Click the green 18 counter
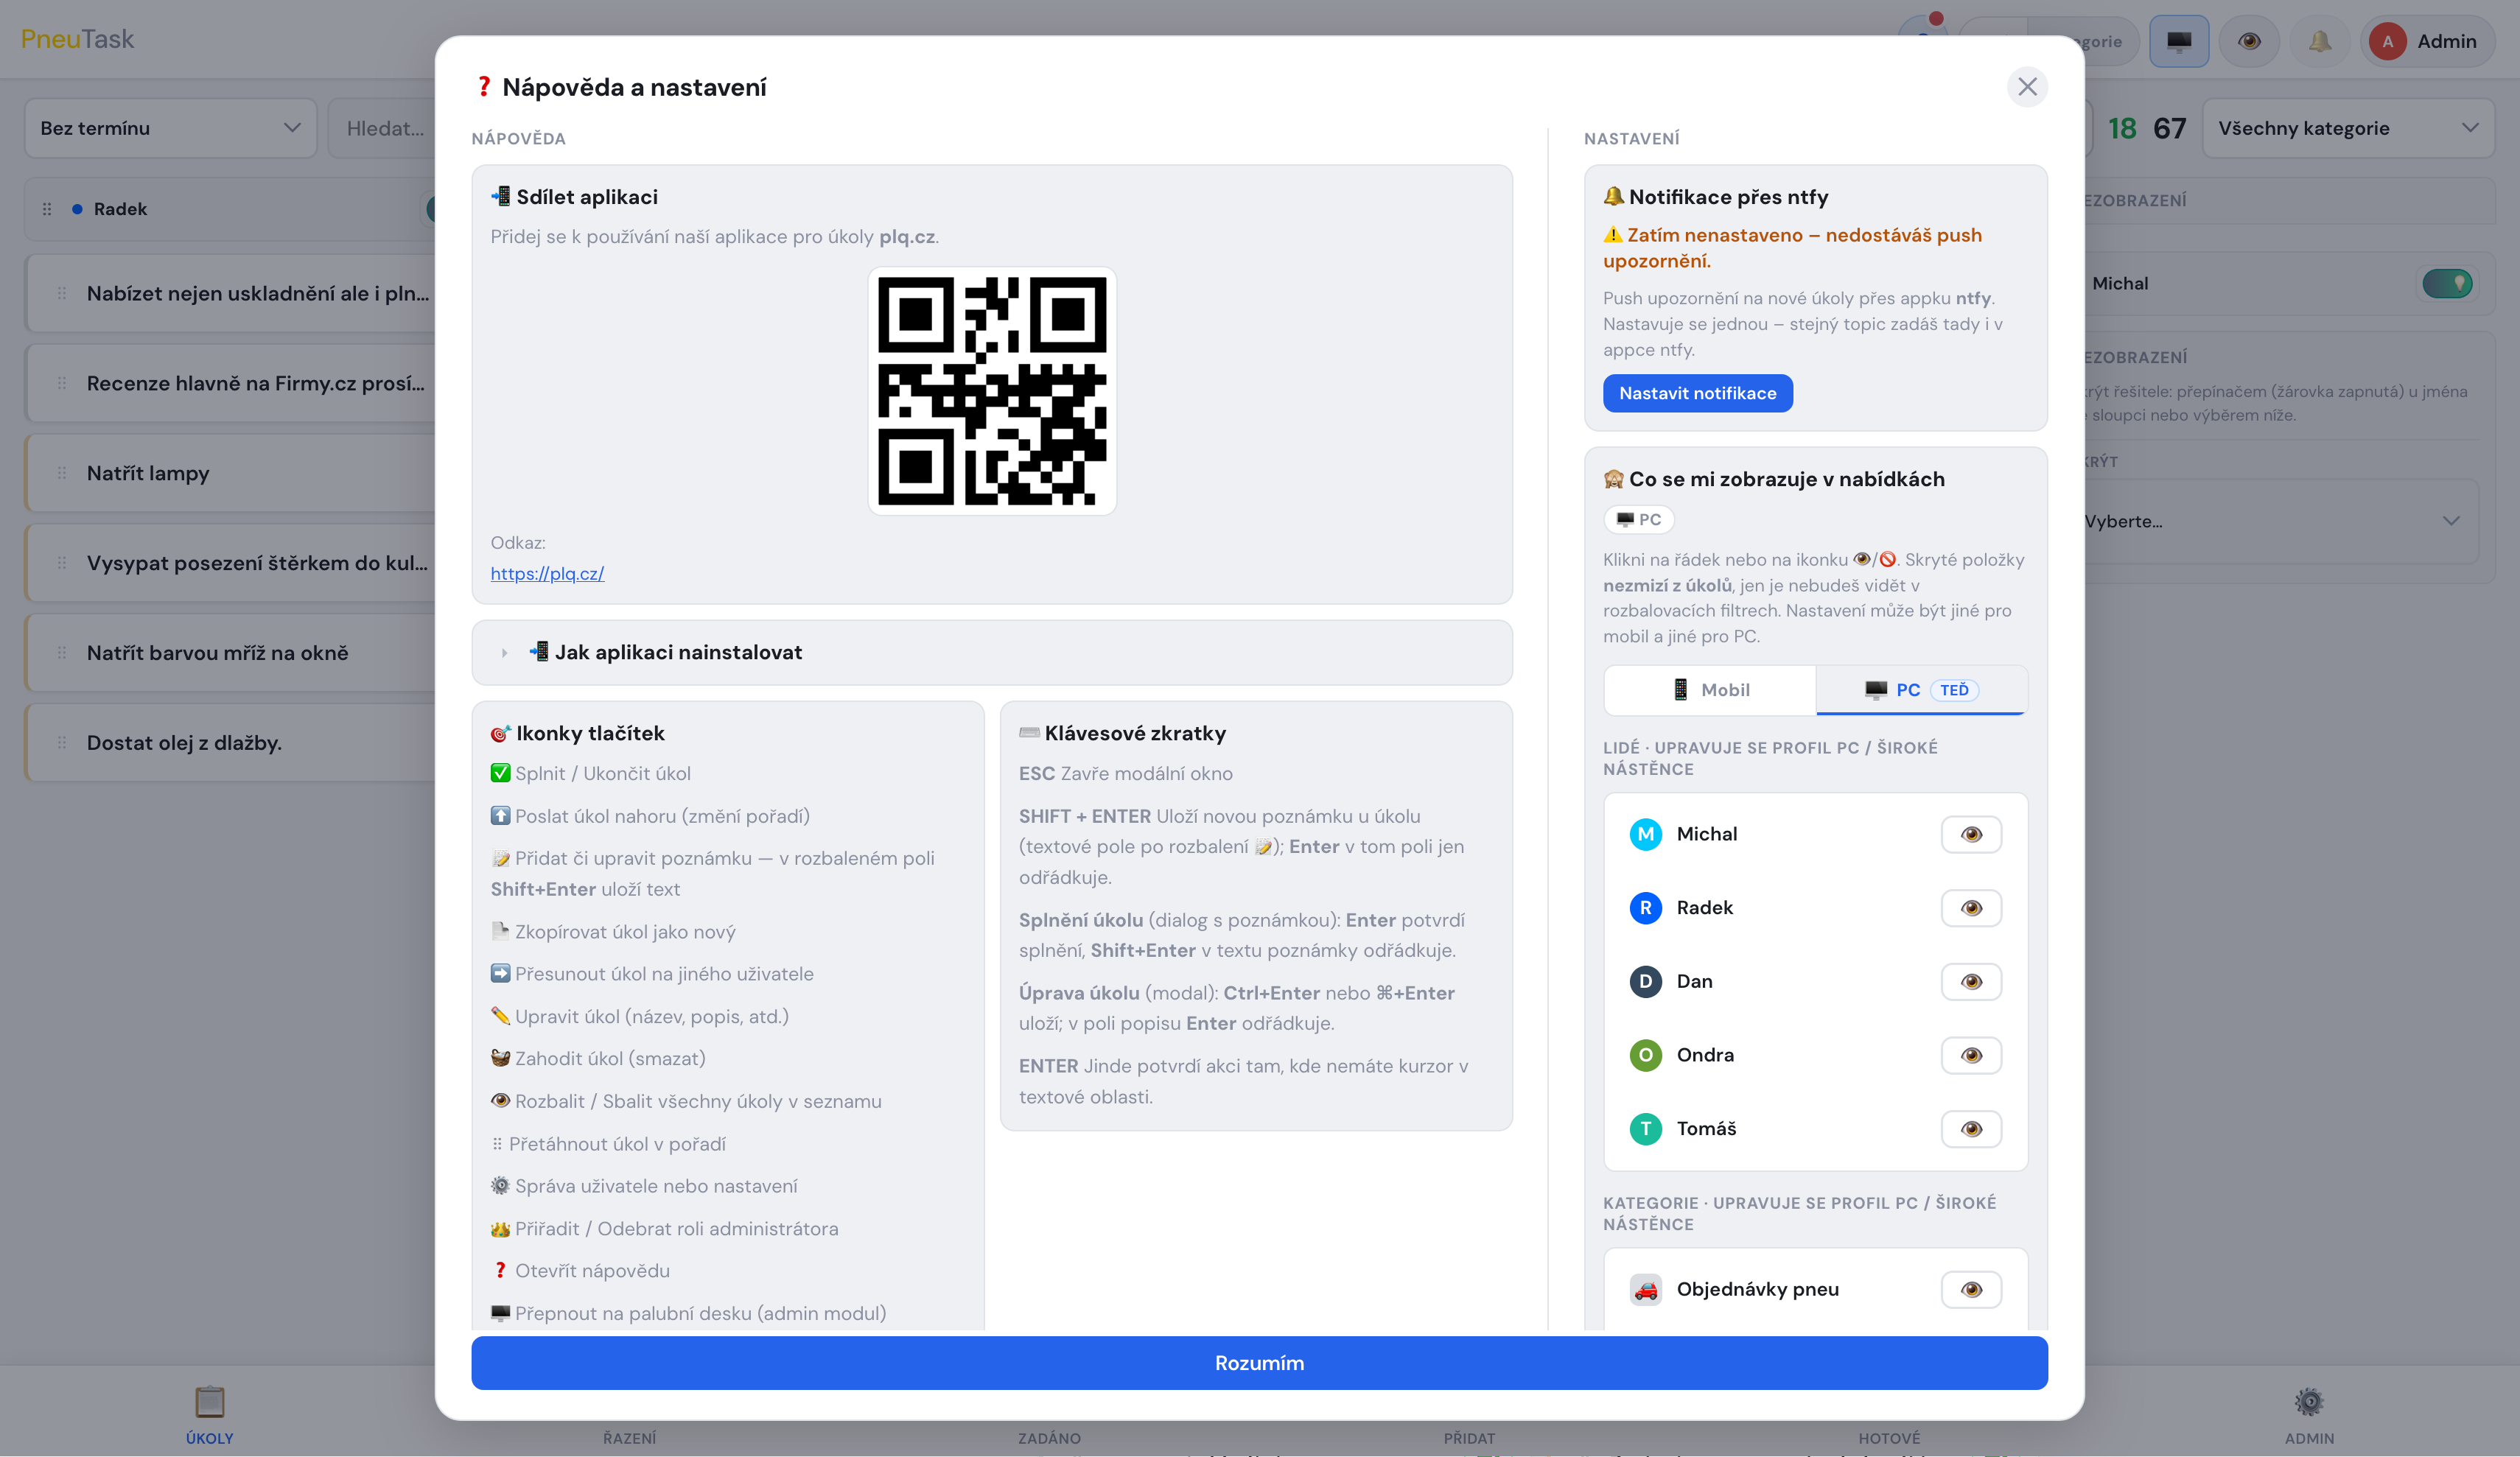Image resolution: width=2520 pixels, height=1457 pixels. (x=2121, y=128)
